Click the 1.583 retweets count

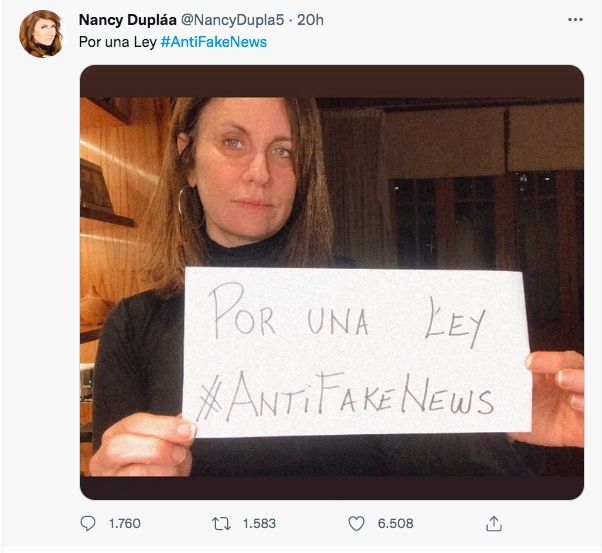click(x=259, y=523)
